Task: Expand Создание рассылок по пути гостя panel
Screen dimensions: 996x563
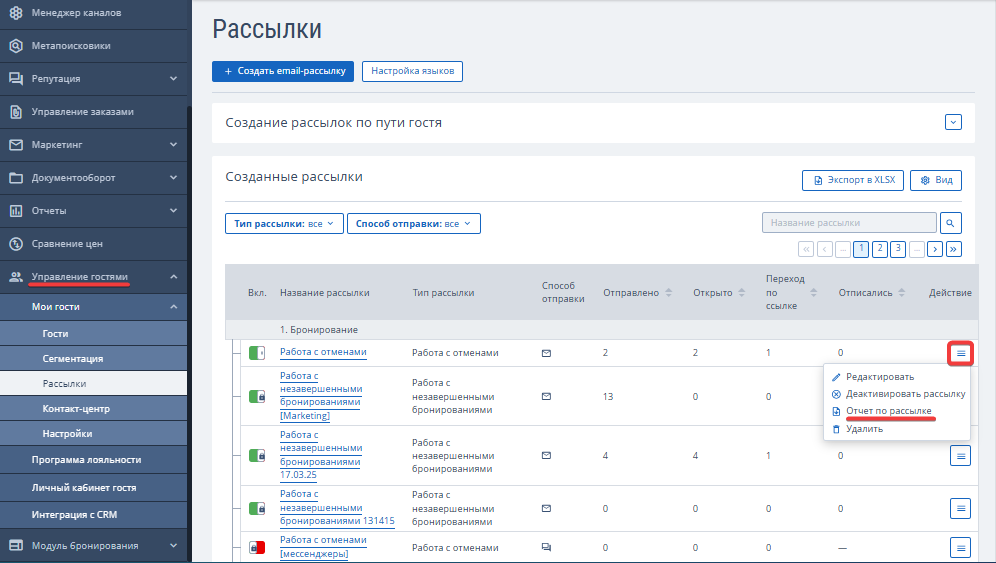Action: pyautogui.click(x=953, y=122)
